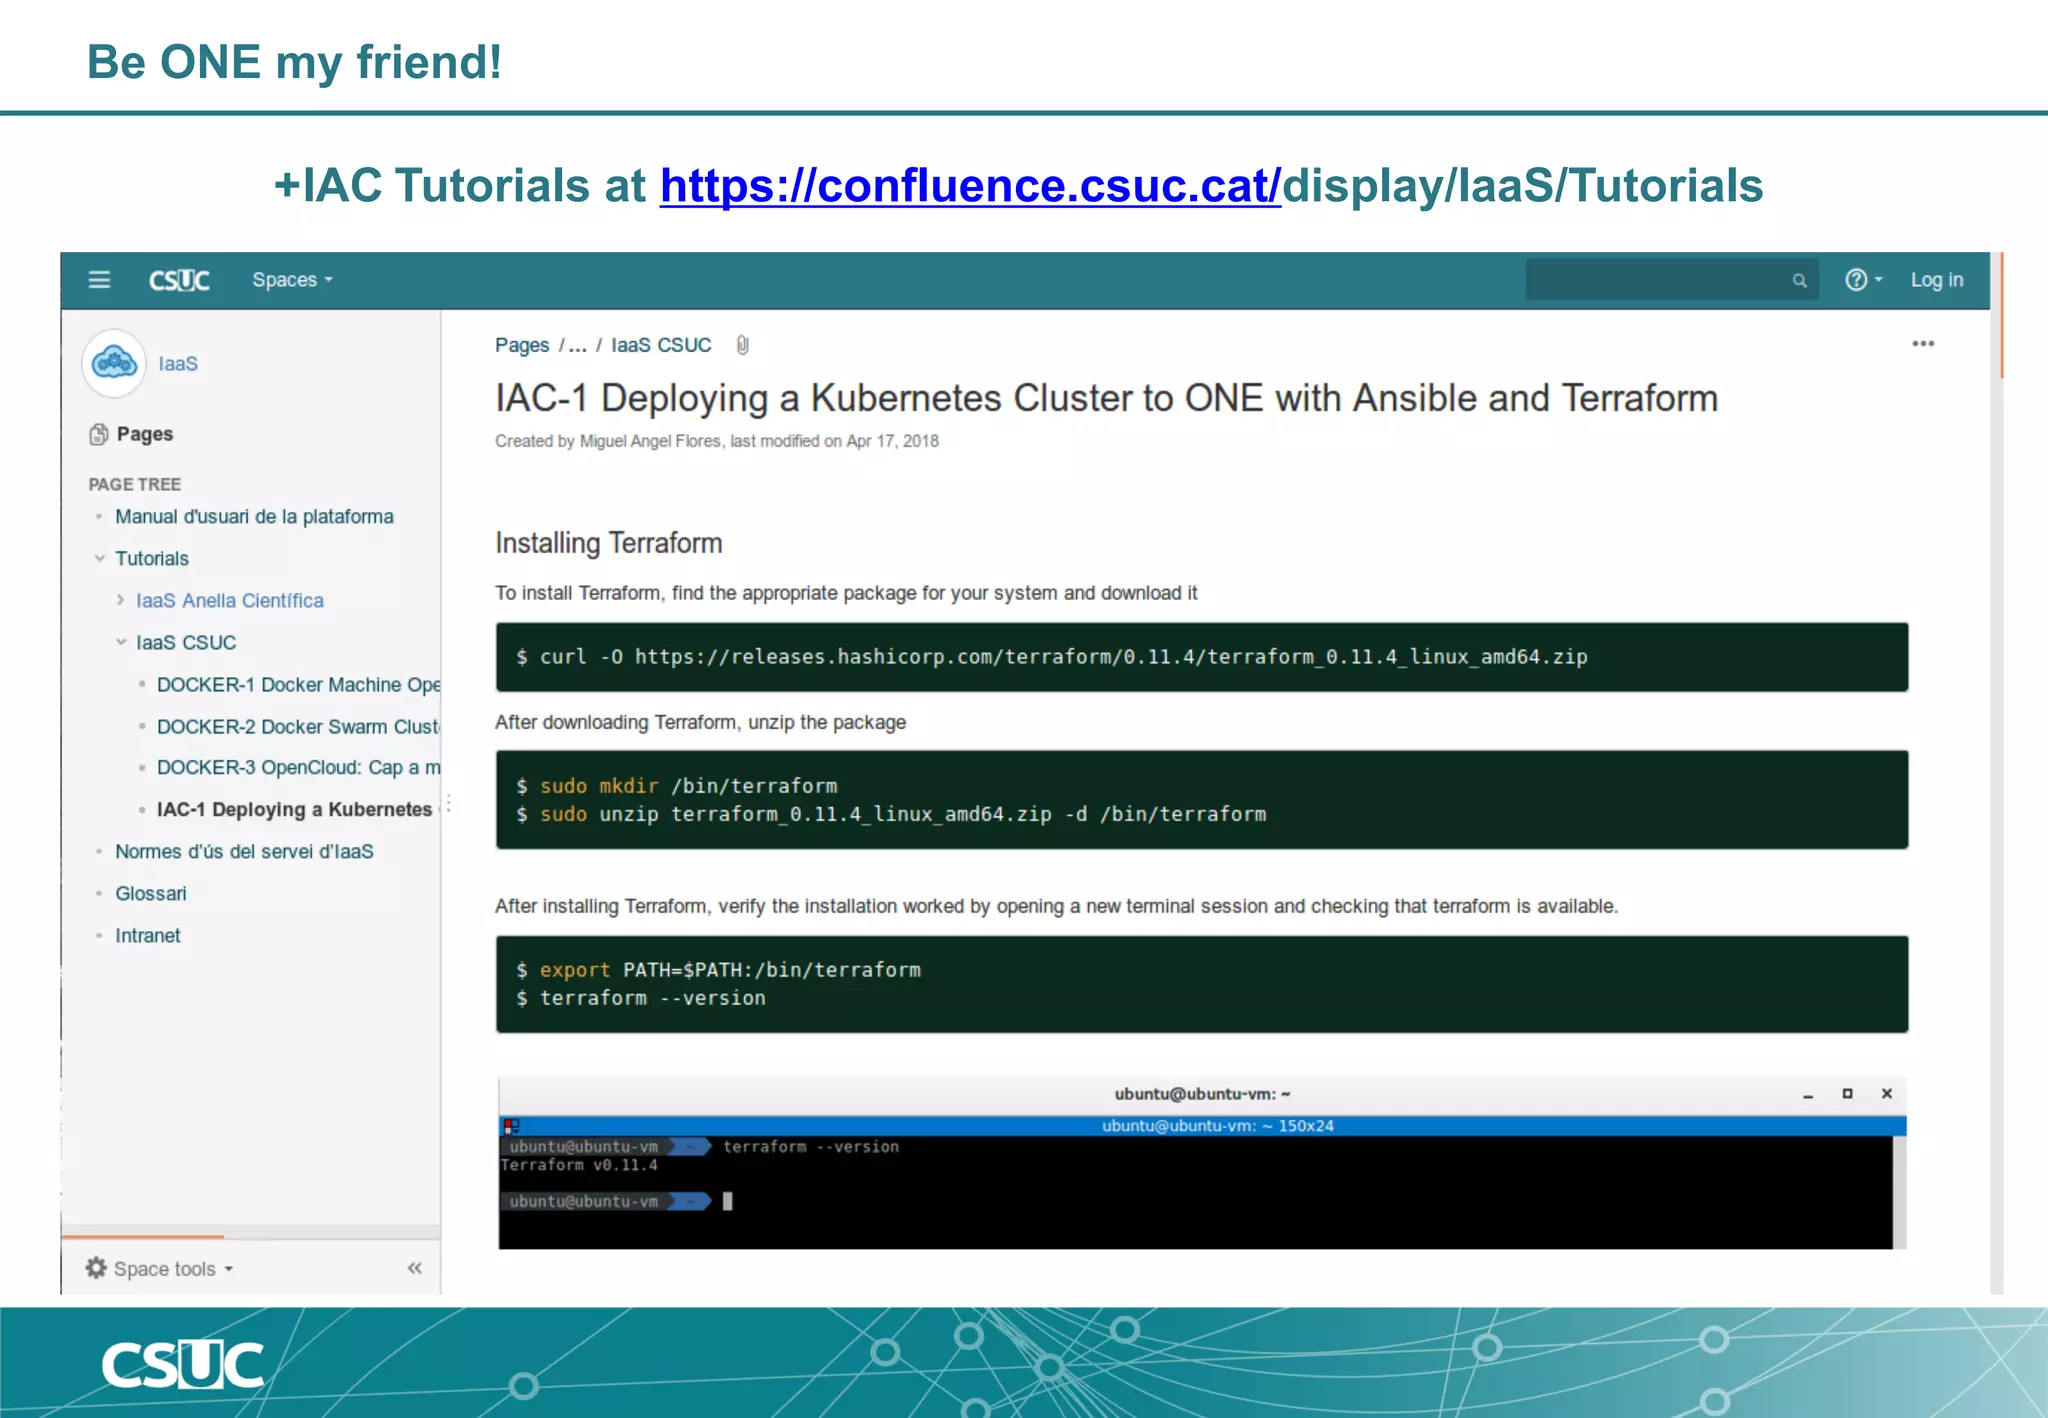
Task: Click the terminal screenshot thumbnail
Action: tap(1202, 1163)
